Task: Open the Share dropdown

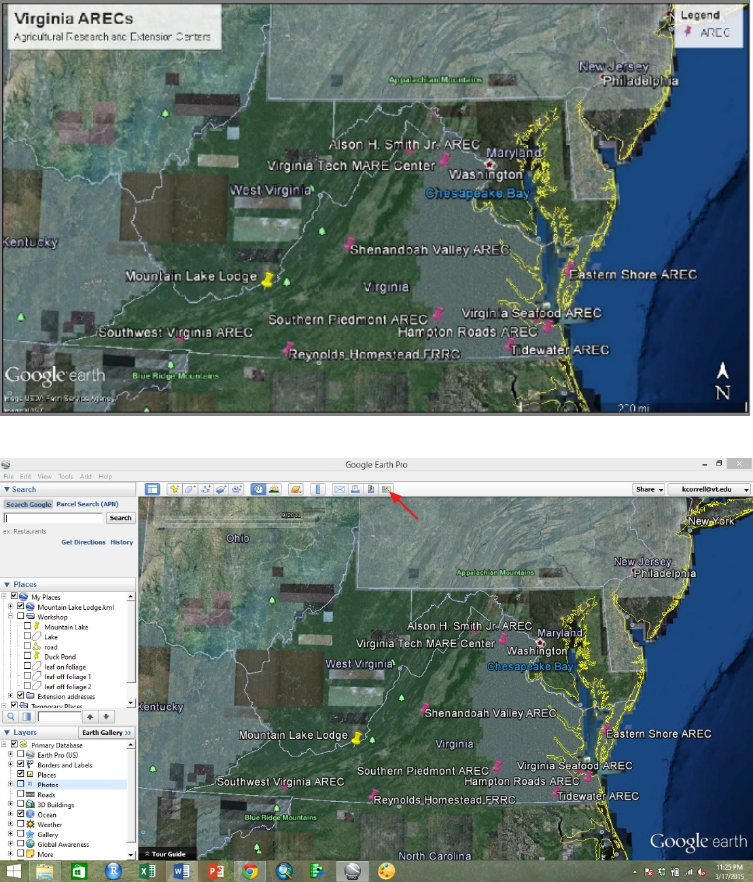Action: pyautogui.click(x=649, y=489)
